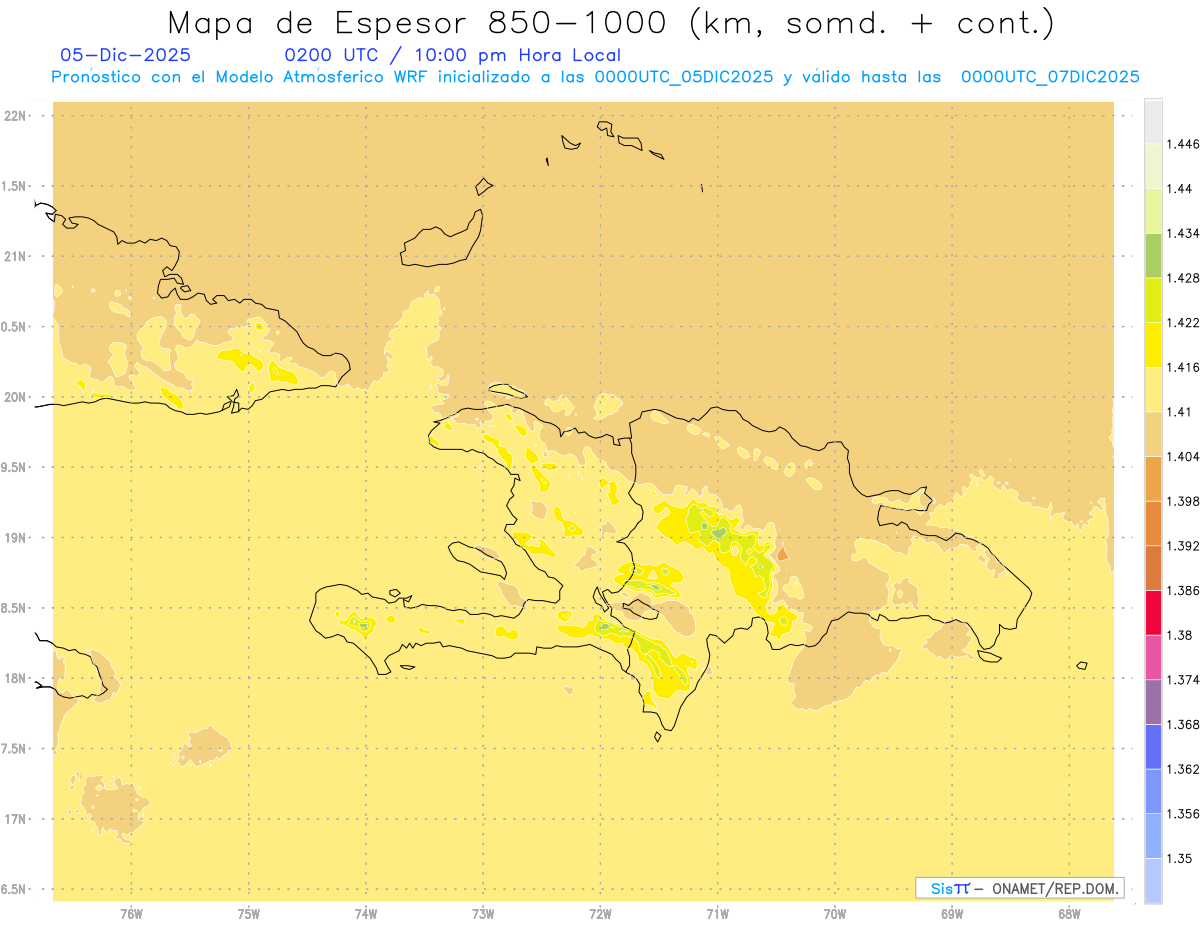
Task: Click the valid-until time "0000UTC_07DIC2025"
Action: tap(1050, 77)
